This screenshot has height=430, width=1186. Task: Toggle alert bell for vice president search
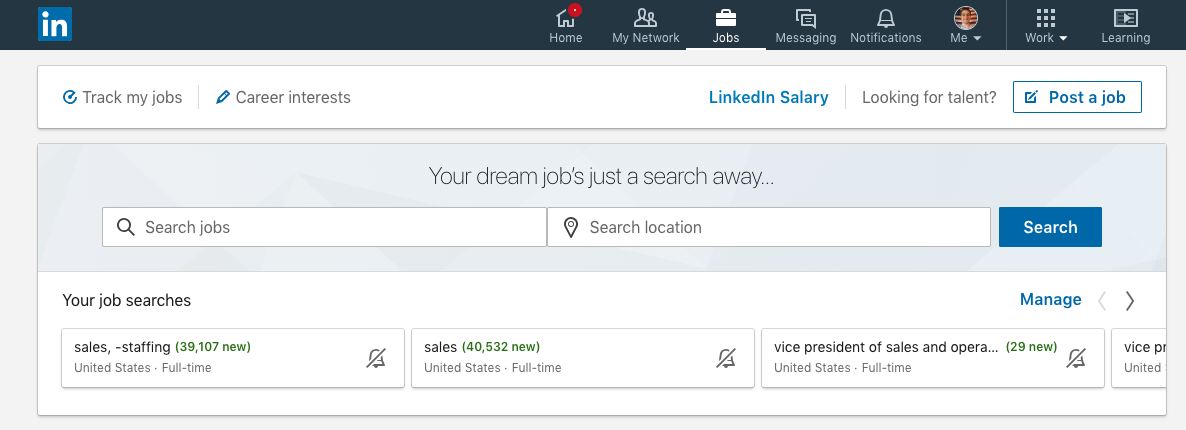coord(1076,358)
